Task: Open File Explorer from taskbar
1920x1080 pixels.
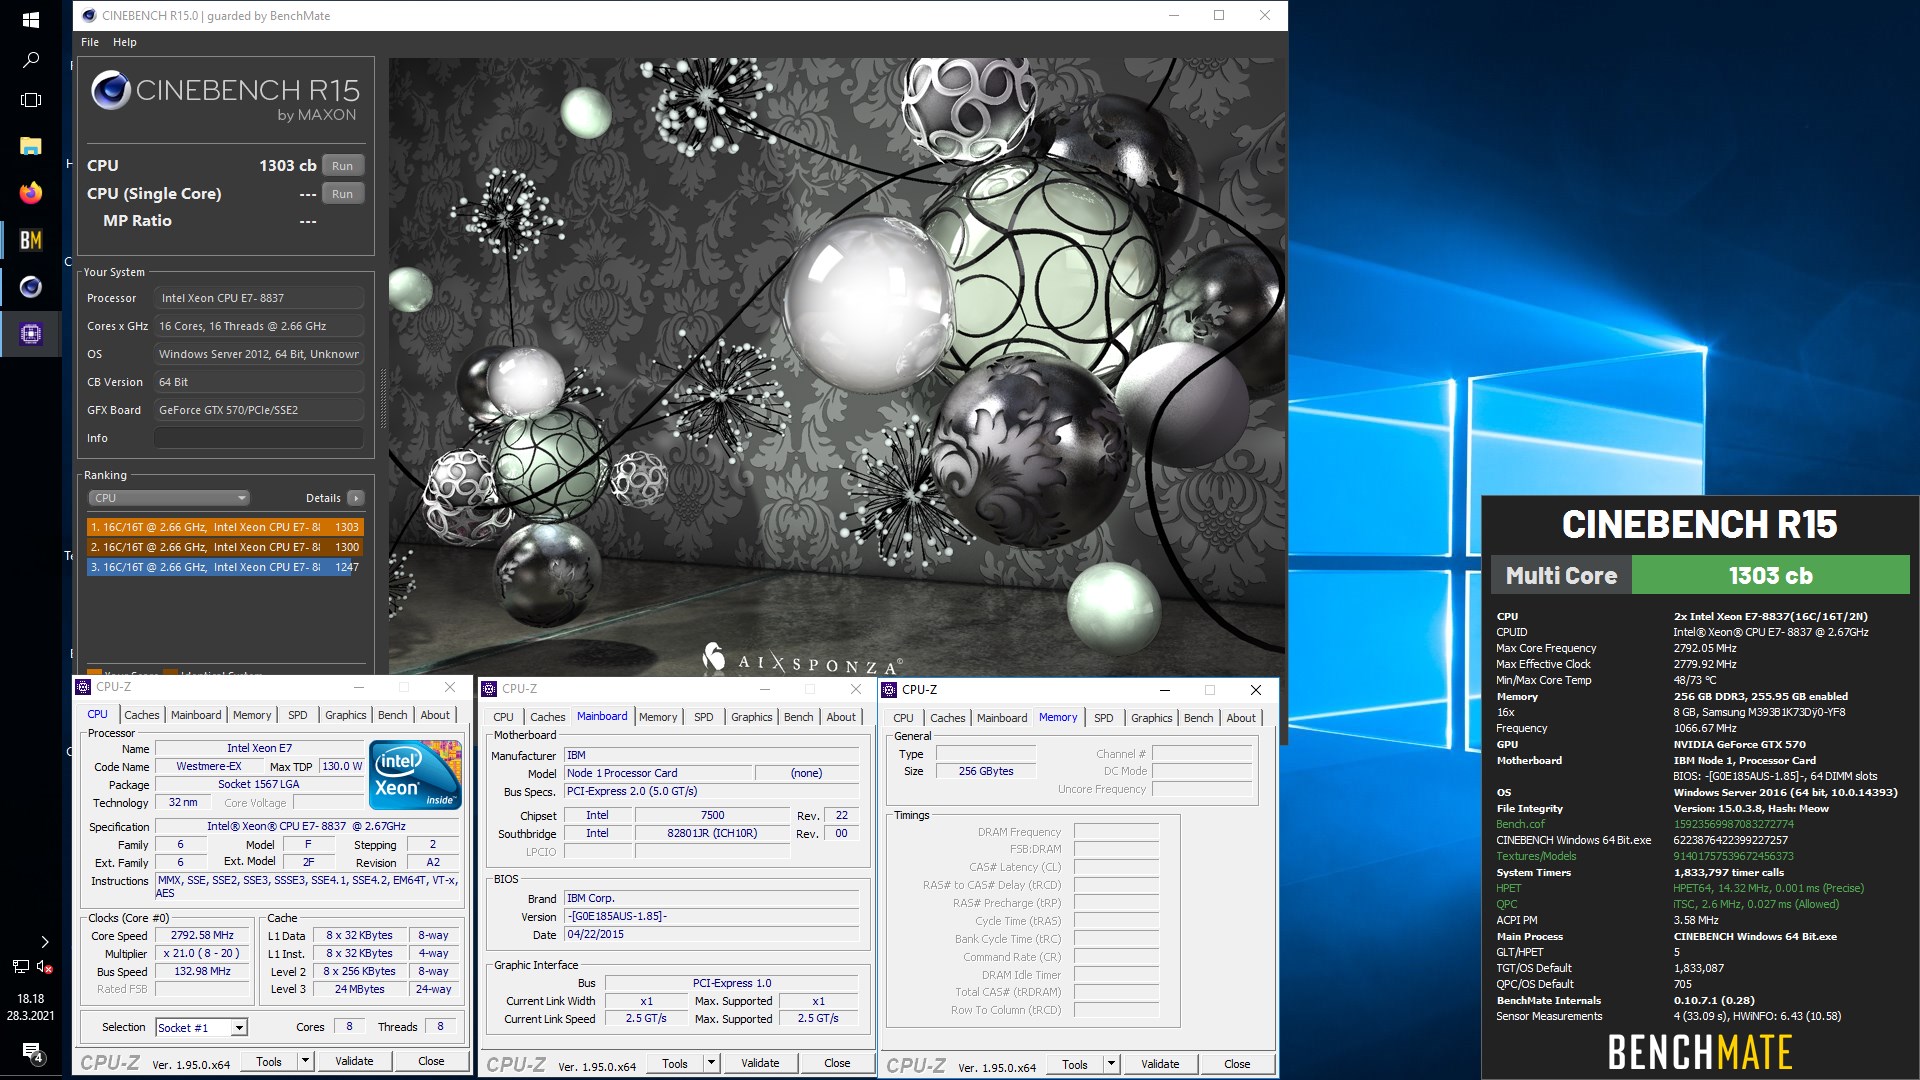Action: point(30,146)
